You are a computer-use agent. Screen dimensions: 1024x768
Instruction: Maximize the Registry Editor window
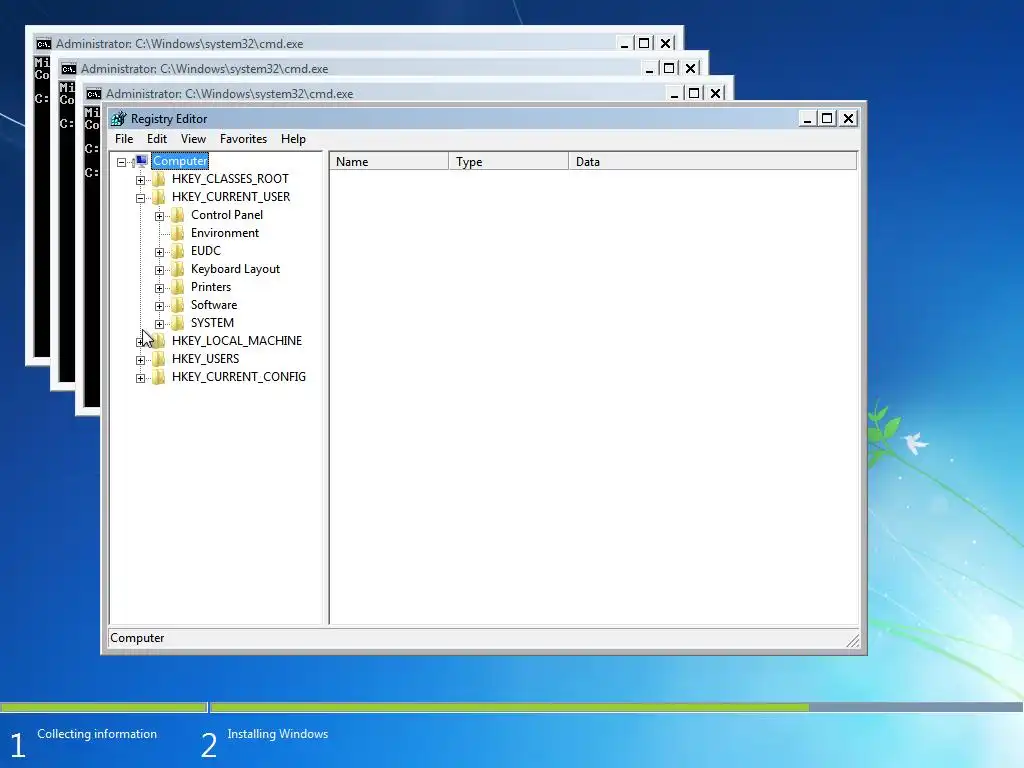[x=827, y=118]
